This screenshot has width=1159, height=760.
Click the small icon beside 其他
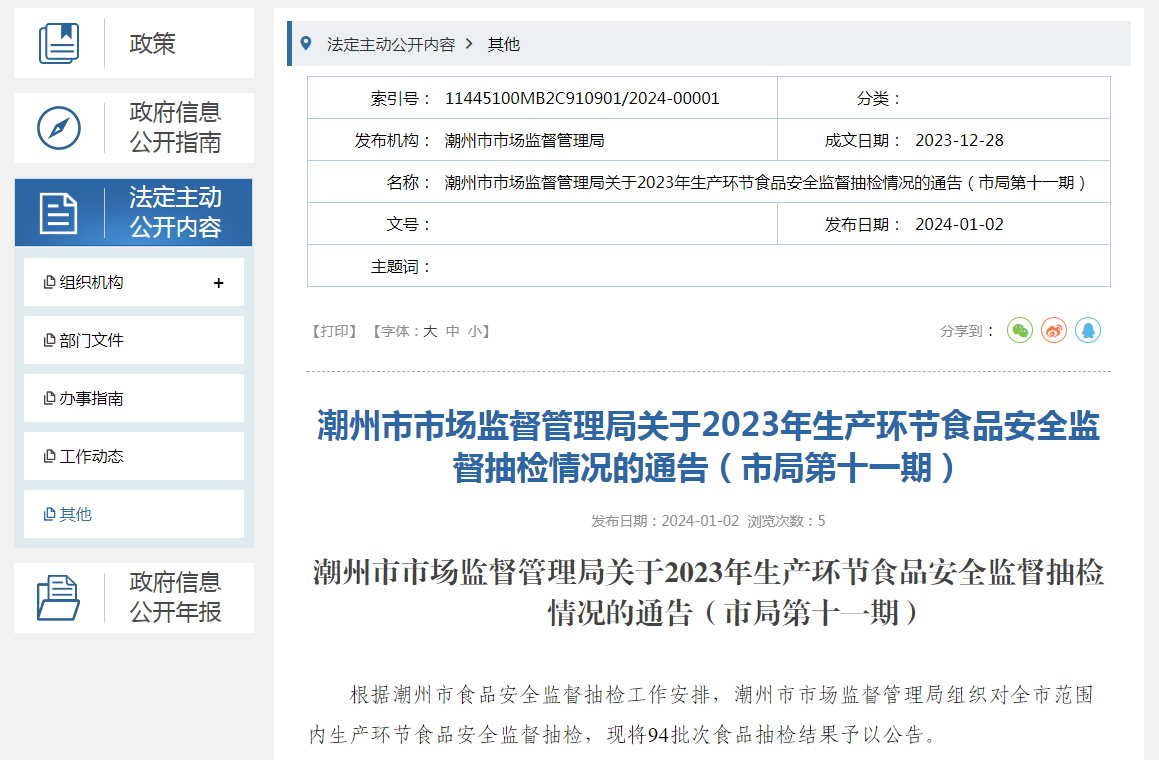(50, 514)
